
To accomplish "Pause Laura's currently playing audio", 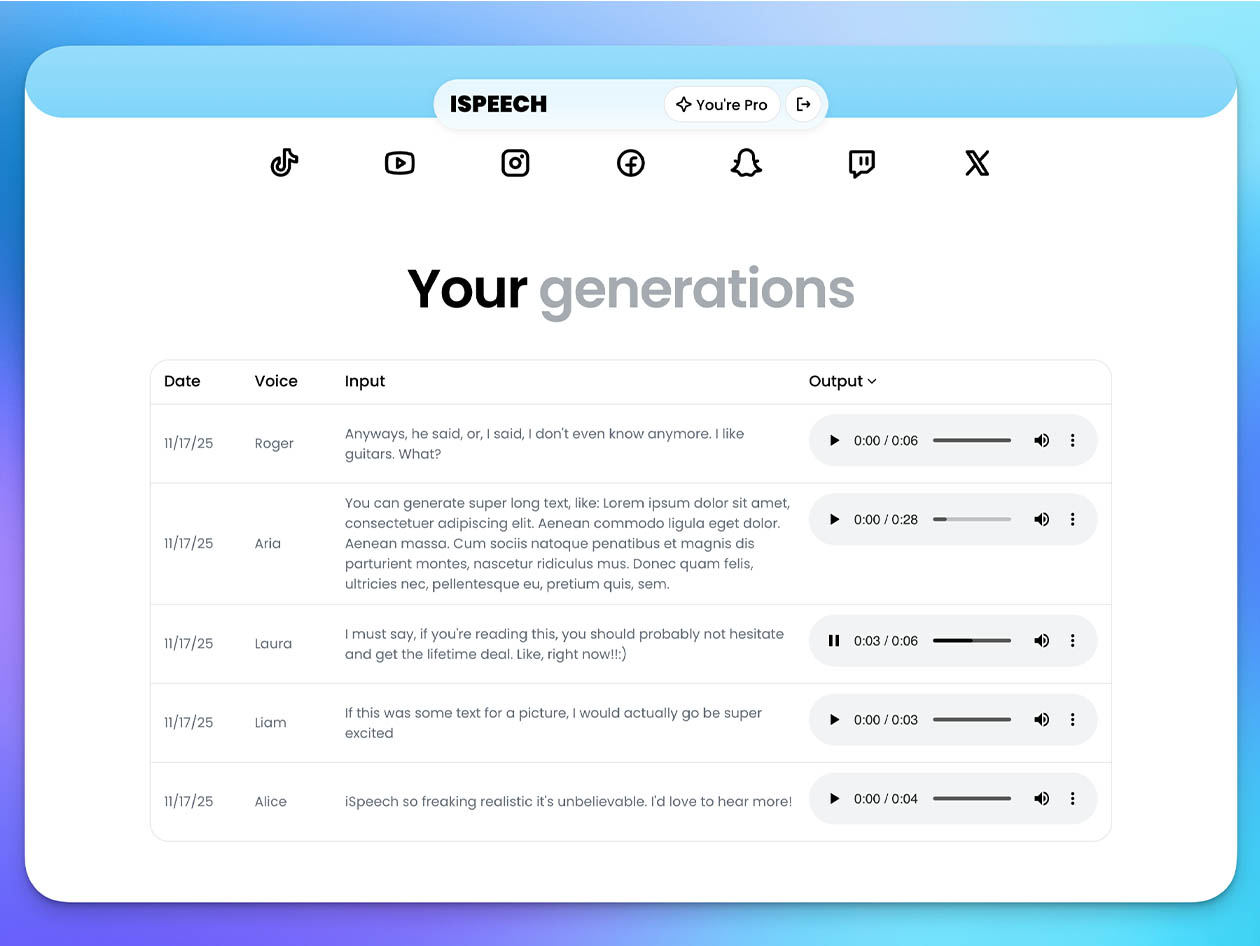I will pos(835,640).
